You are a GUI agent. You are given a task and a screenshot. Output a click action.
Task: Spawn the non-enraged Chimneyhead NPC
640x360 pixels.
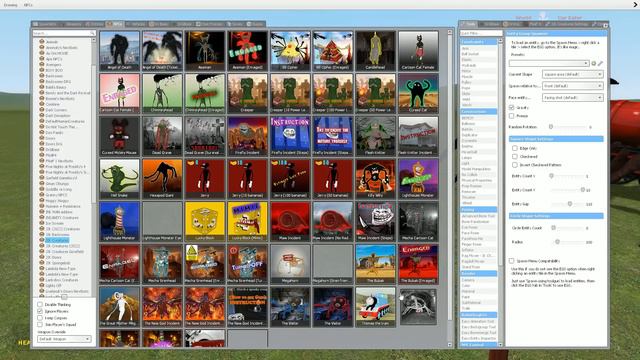(162, 93)
